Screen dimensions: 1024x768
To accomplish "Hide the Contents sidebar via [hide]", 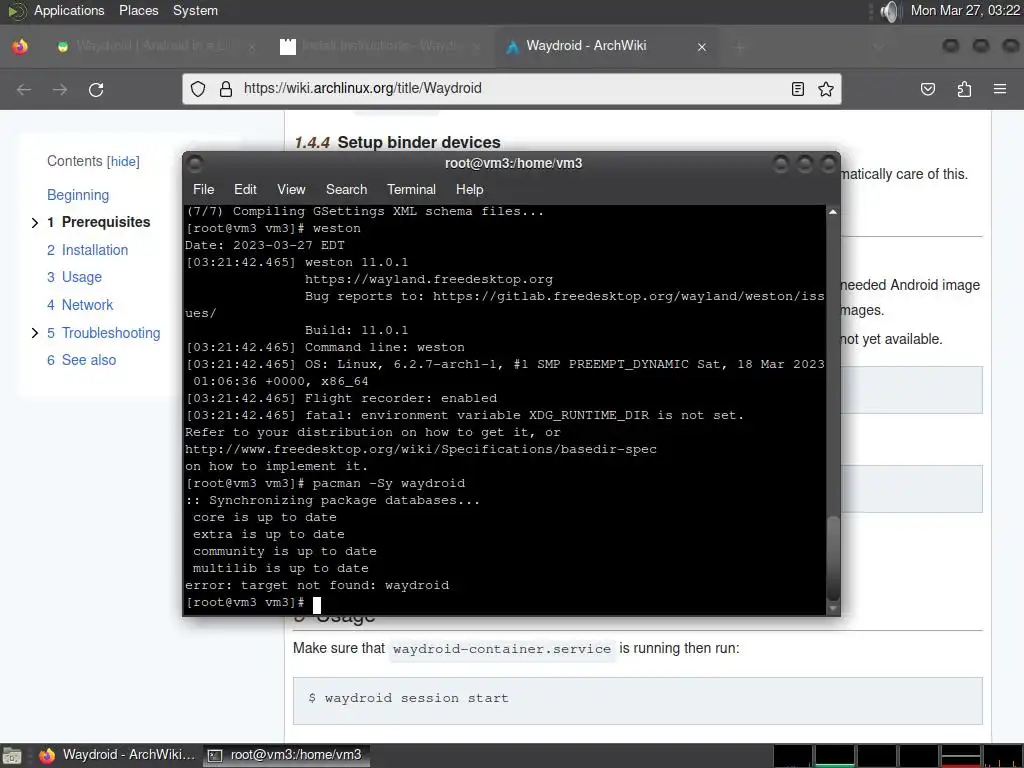I will click(123, 161).
